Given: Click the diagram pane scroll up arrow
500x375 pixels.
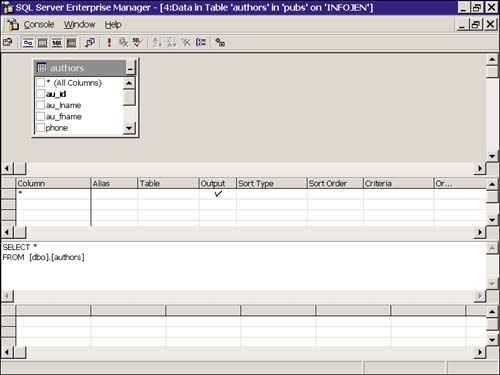Looking at the screenshot, I should (492, 60).
